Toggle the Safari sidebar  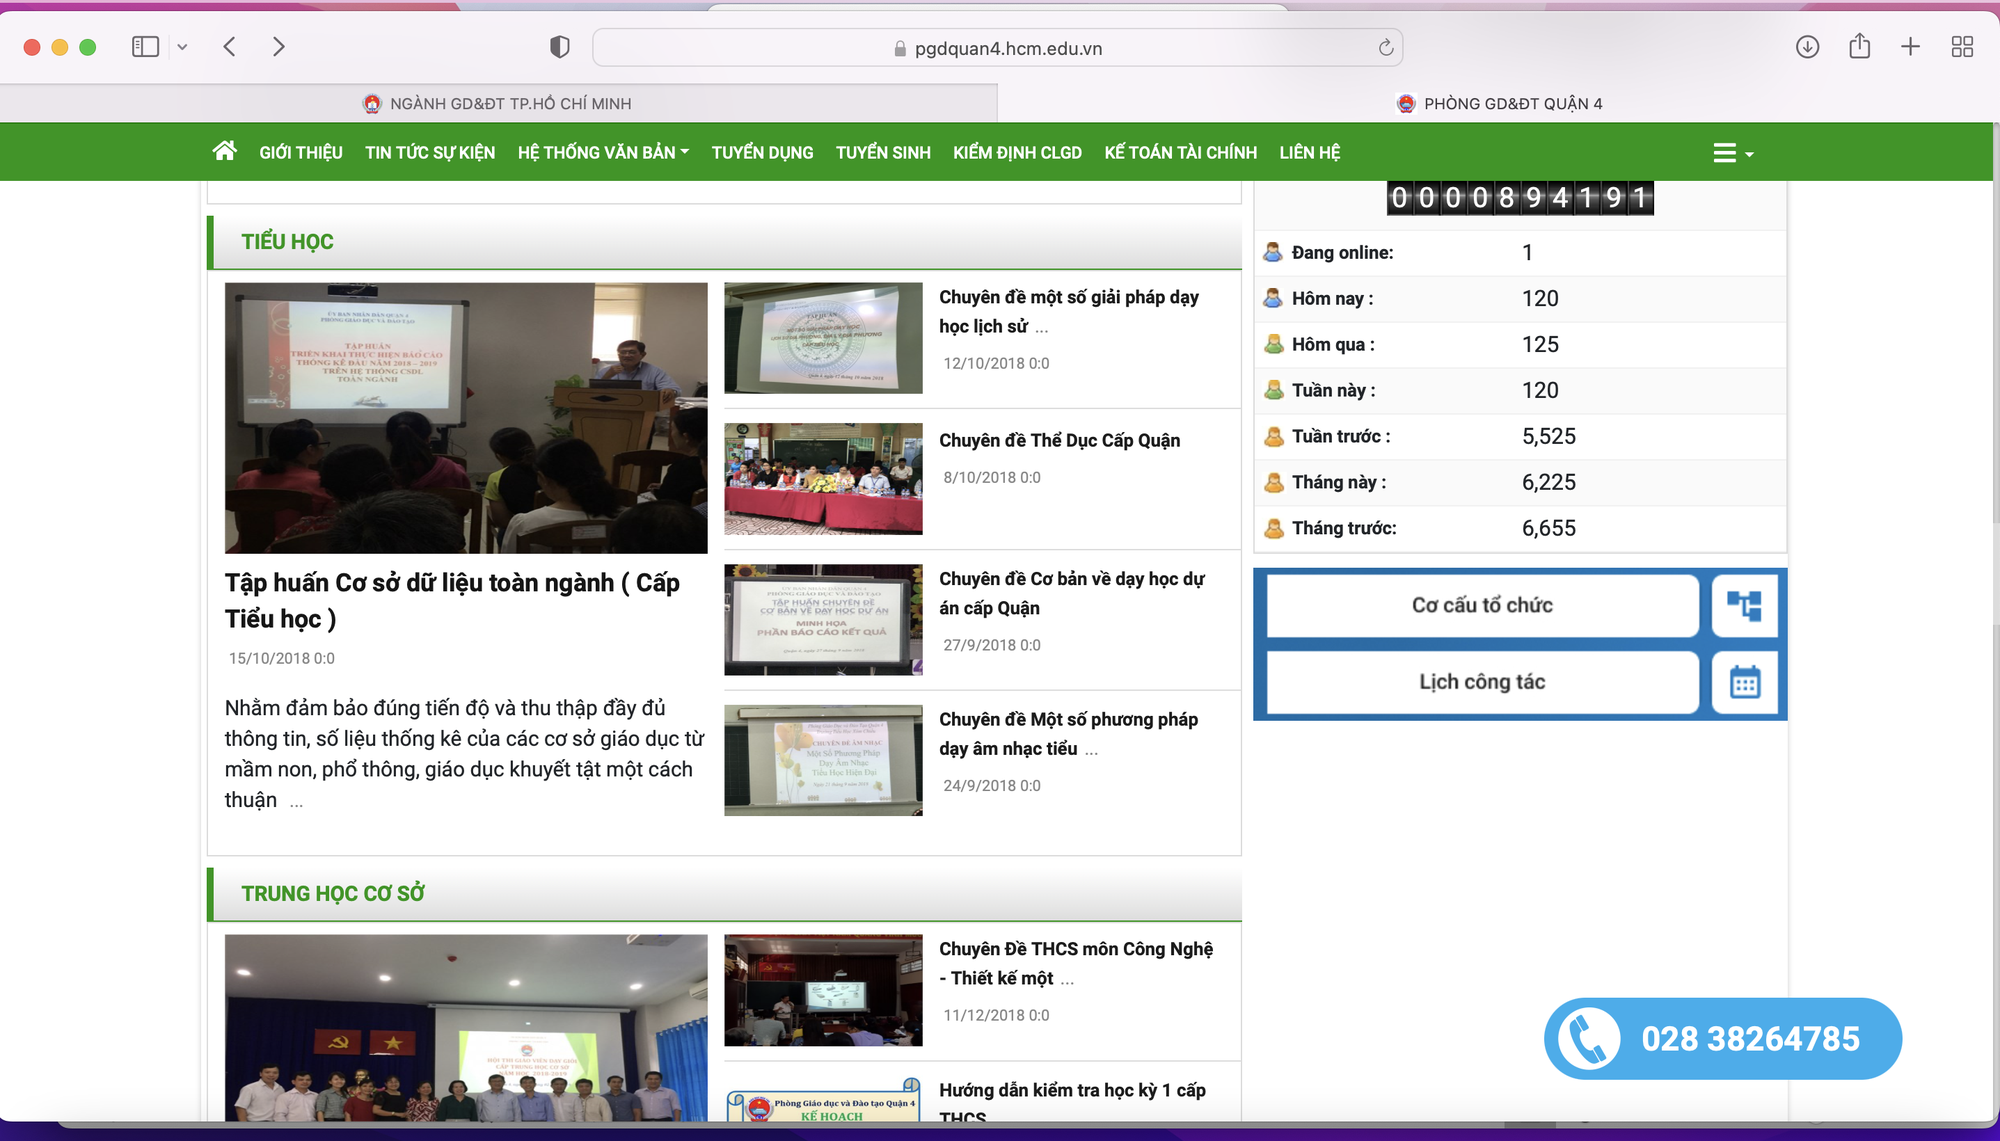(x=146, y=47)
